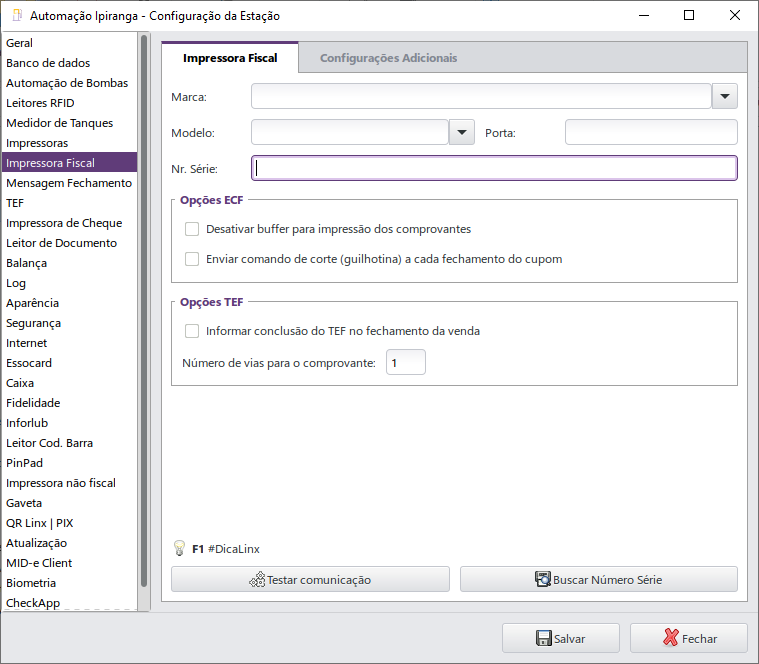Expand the Modelo dropdown arrow
This screenshot has width=759, height=664.
click(x=462, y=132)
